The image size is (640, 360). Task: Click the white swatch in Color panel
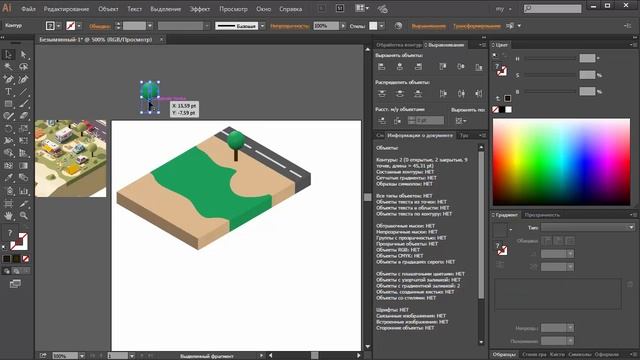click(x=509, y=109)
